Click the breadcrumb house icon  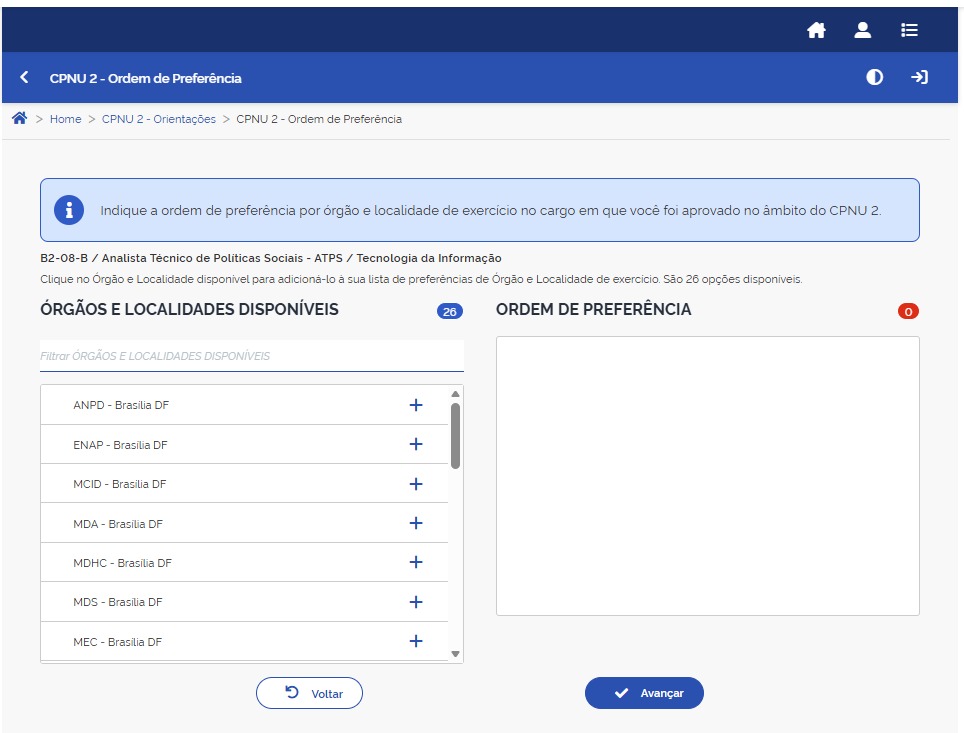20,118
